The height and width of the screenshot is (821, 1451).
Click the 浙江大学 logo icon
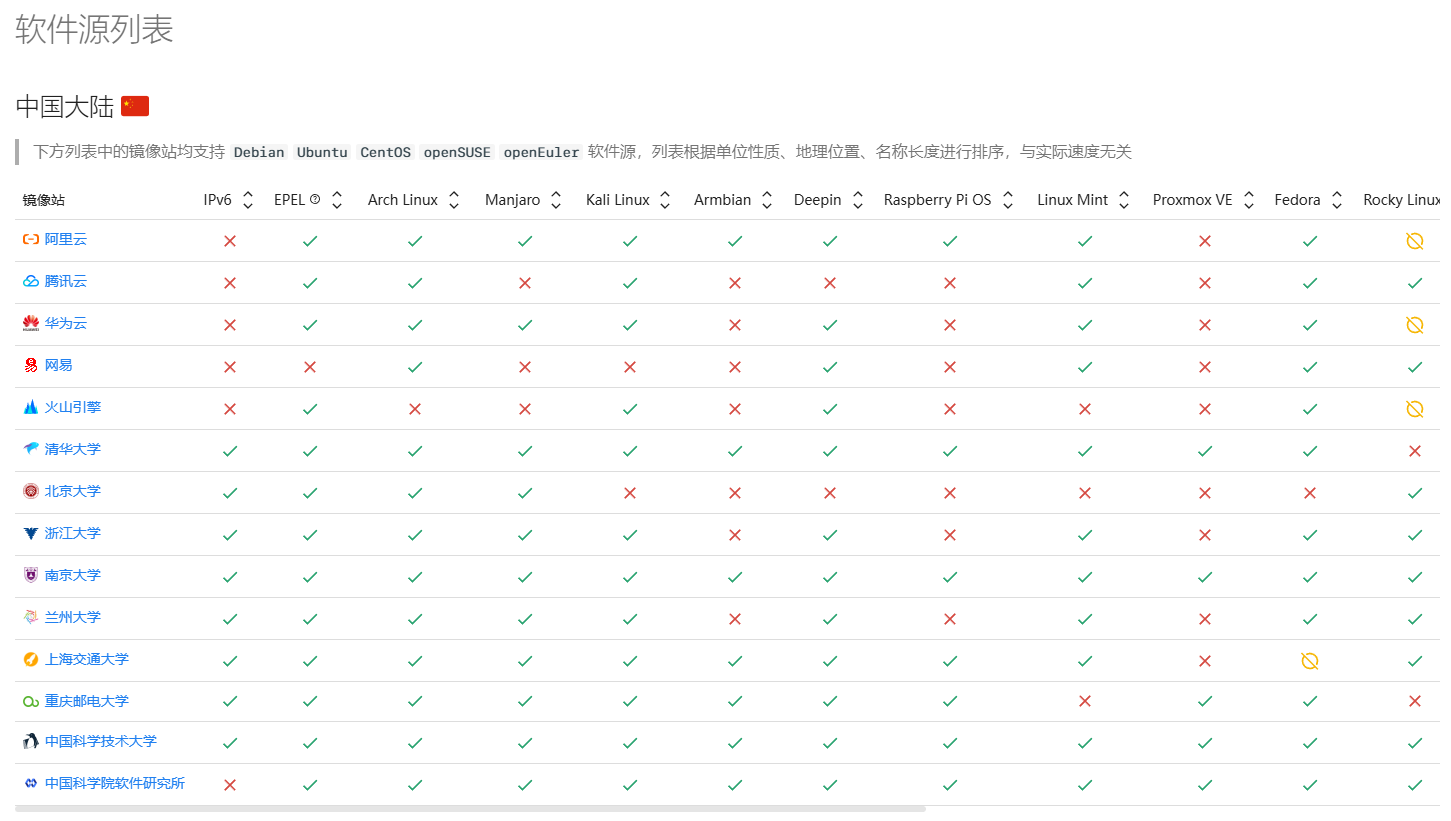point(31,534)
